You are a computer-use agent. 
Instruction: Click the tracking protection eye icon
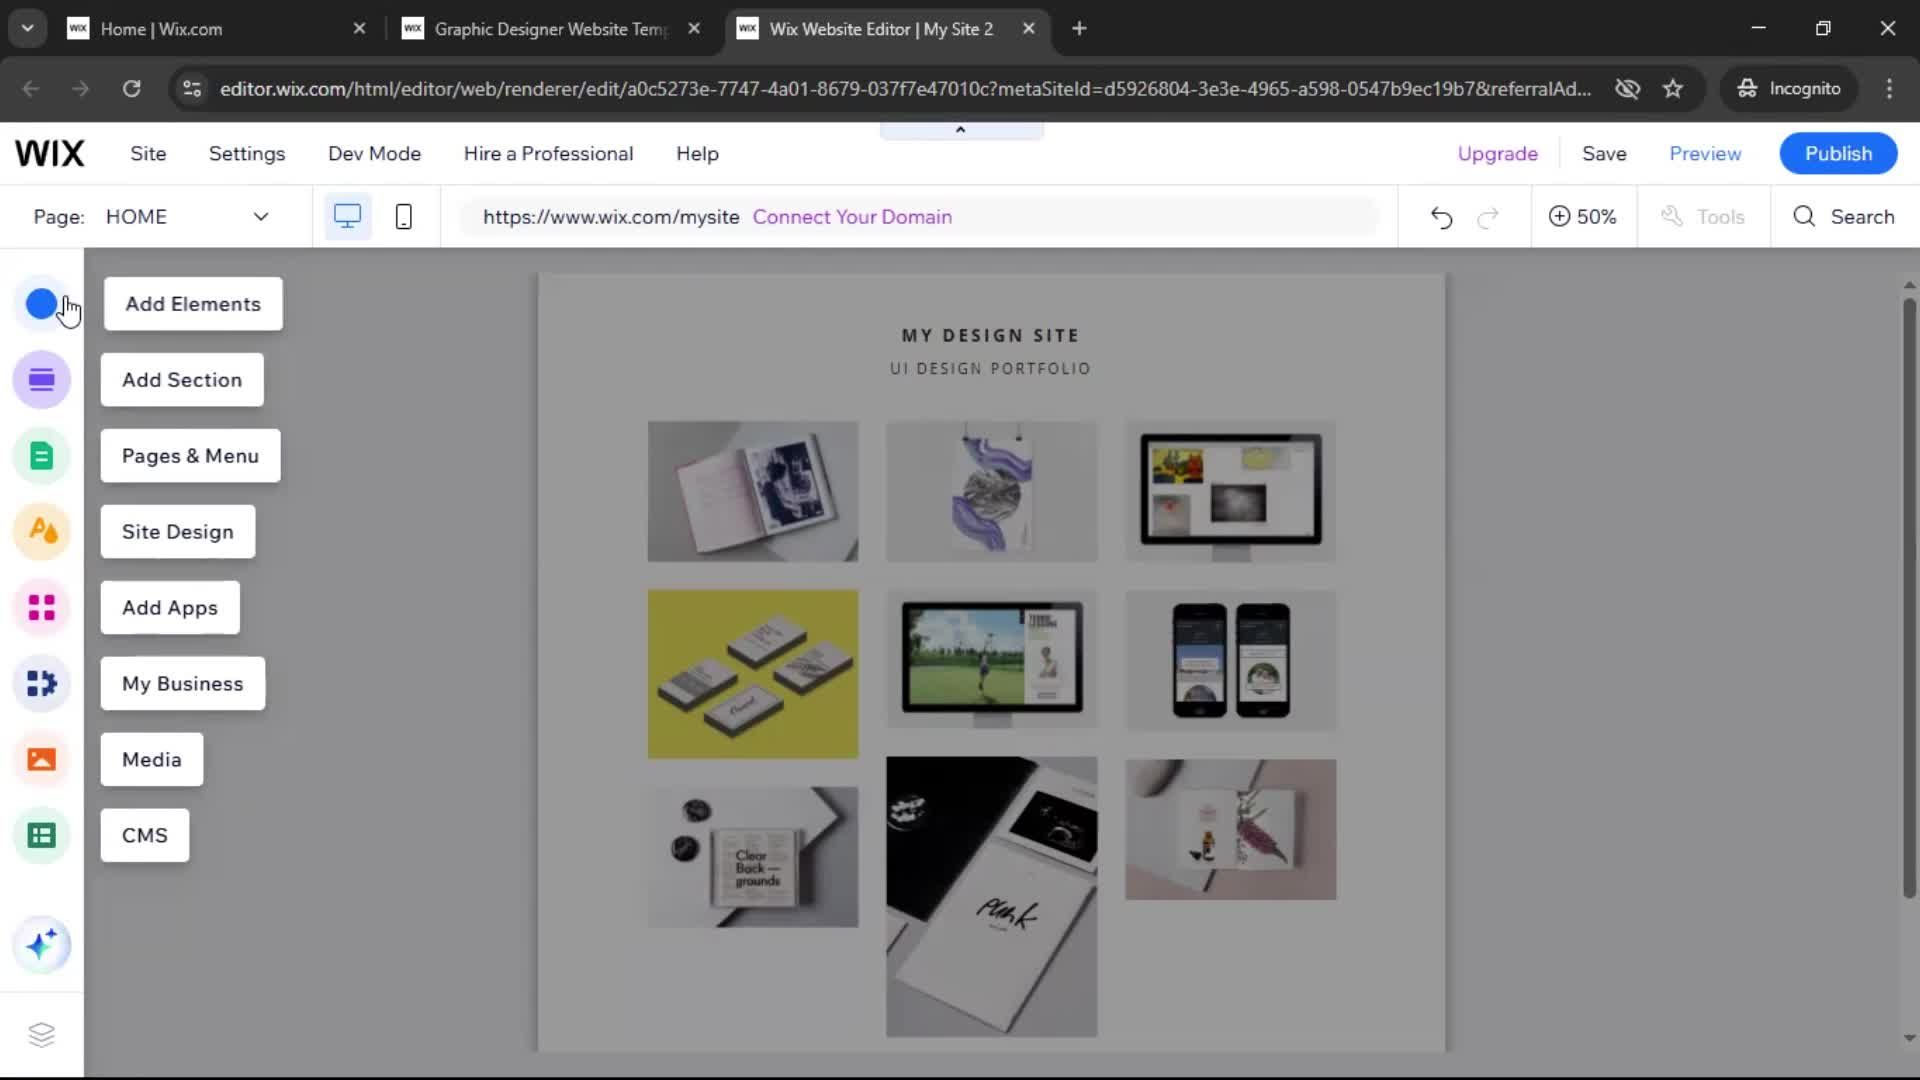[x=1627, y=88]
